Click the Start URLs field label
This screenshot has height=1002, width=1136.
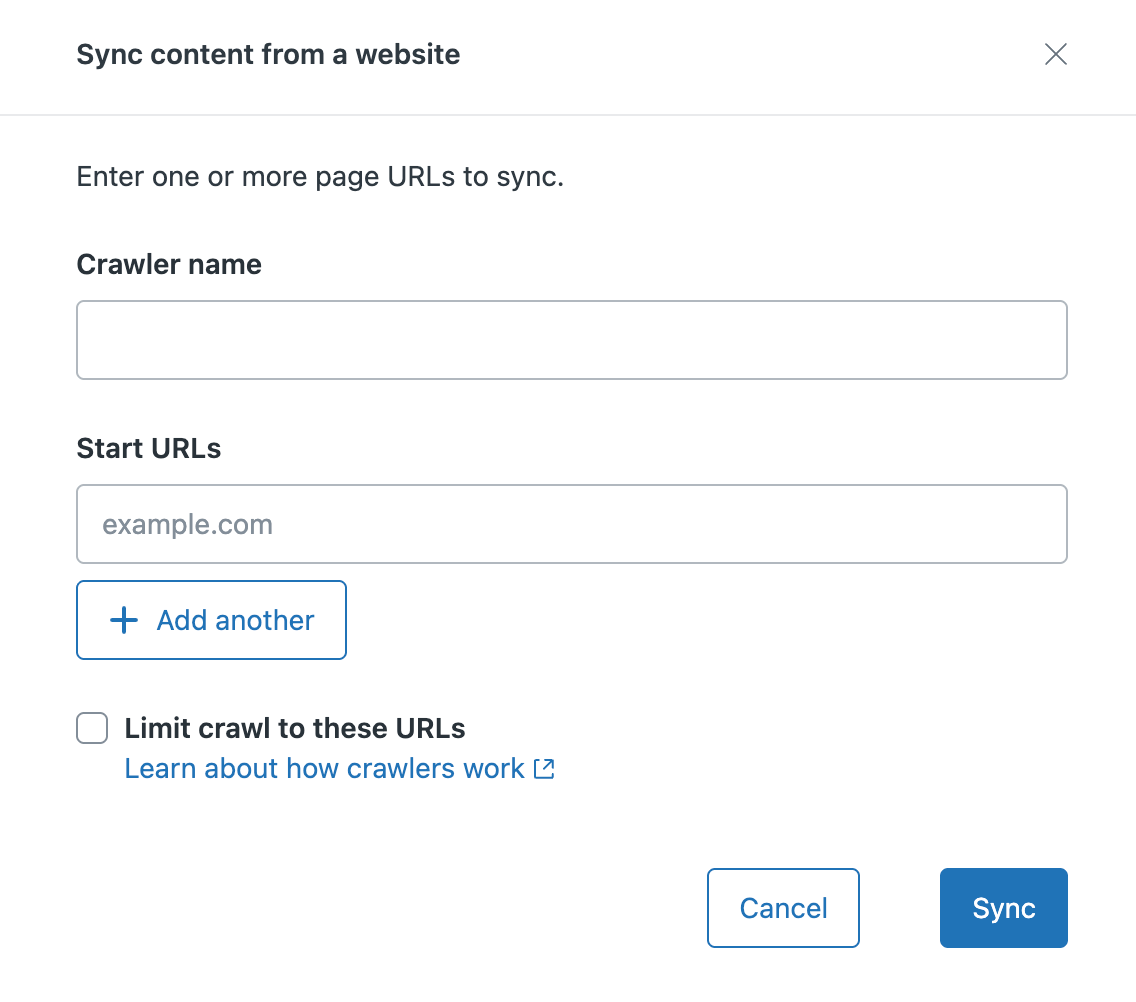coord(149,448)
